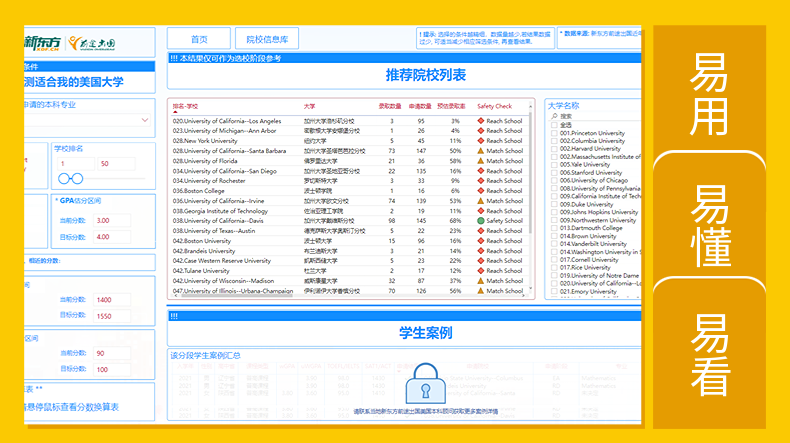Viewport: 790px width, 443px height.
Task: Click the magnifier icon in 大学名称 panel
Action: tap(554, 116)
